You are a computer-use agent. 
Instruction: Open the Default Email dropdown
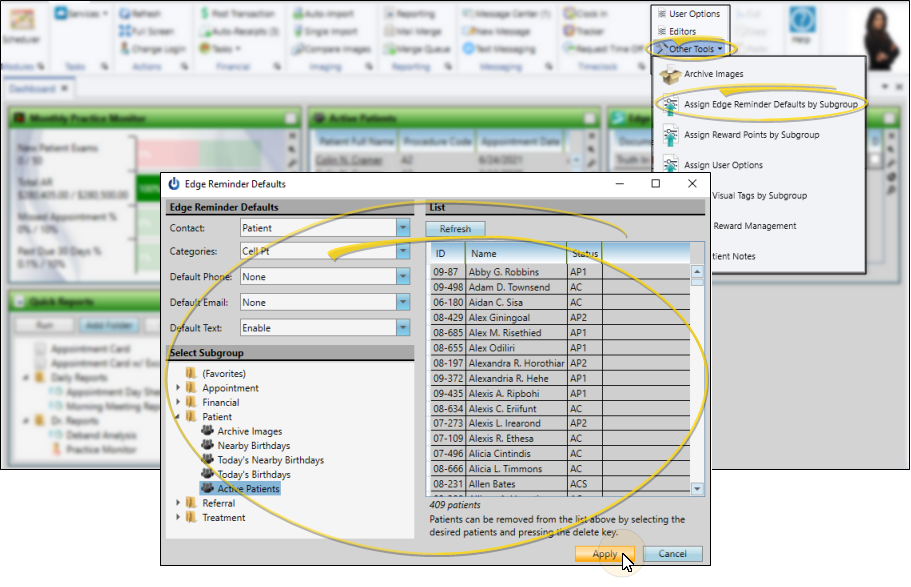(x=402, y=302)
